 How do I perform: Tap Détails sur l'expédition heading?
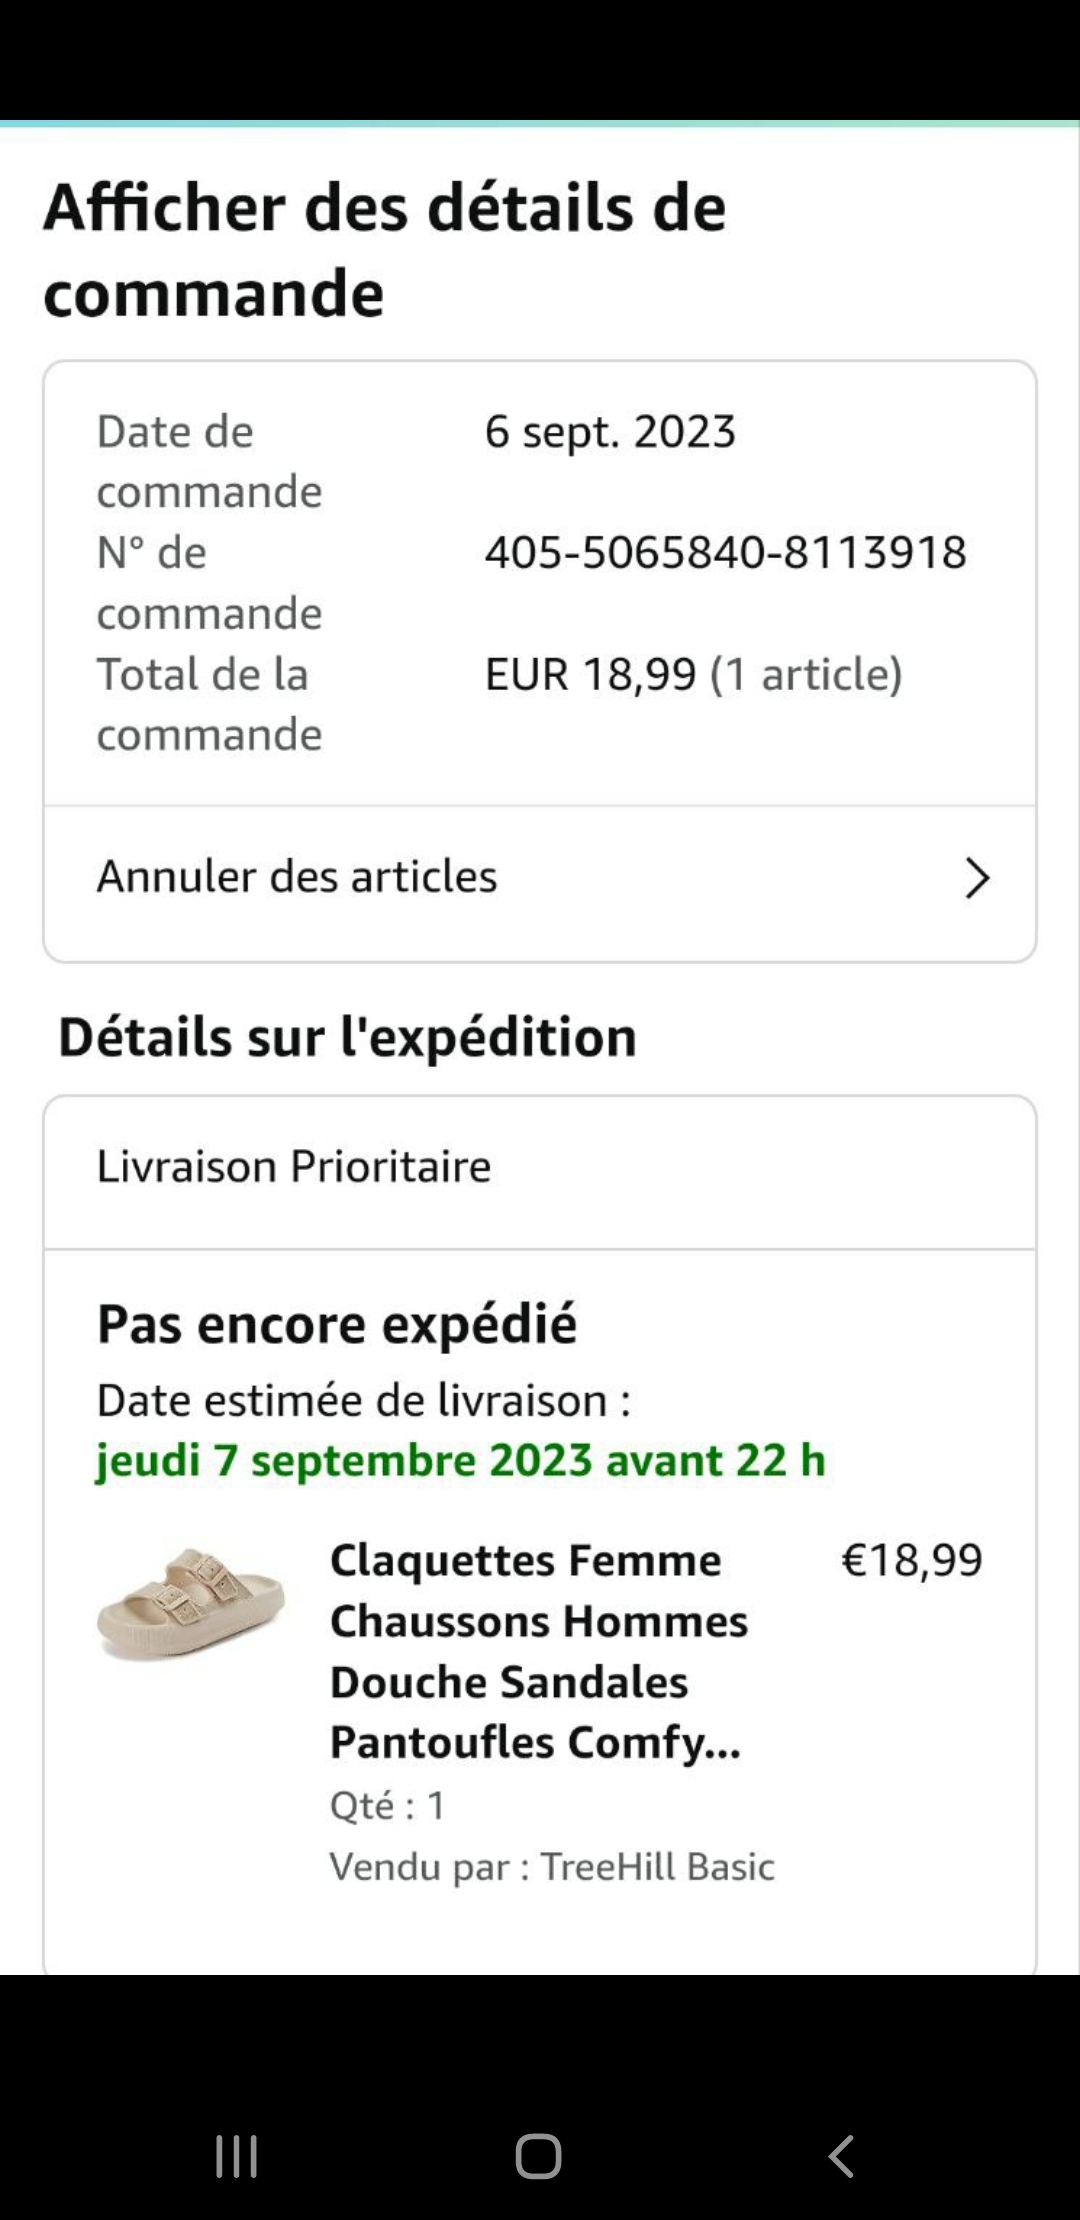347,1037
